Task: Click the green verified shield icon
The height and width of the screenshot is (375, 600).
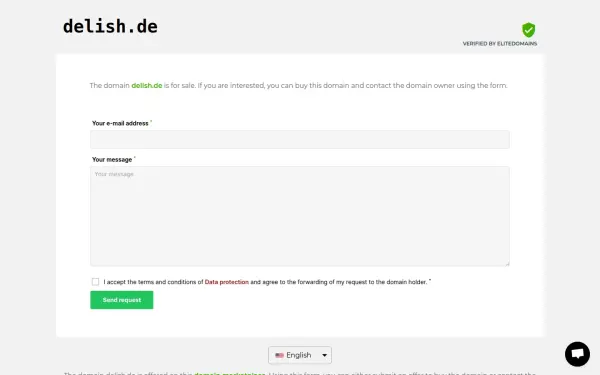Action: tap(528, 30)
